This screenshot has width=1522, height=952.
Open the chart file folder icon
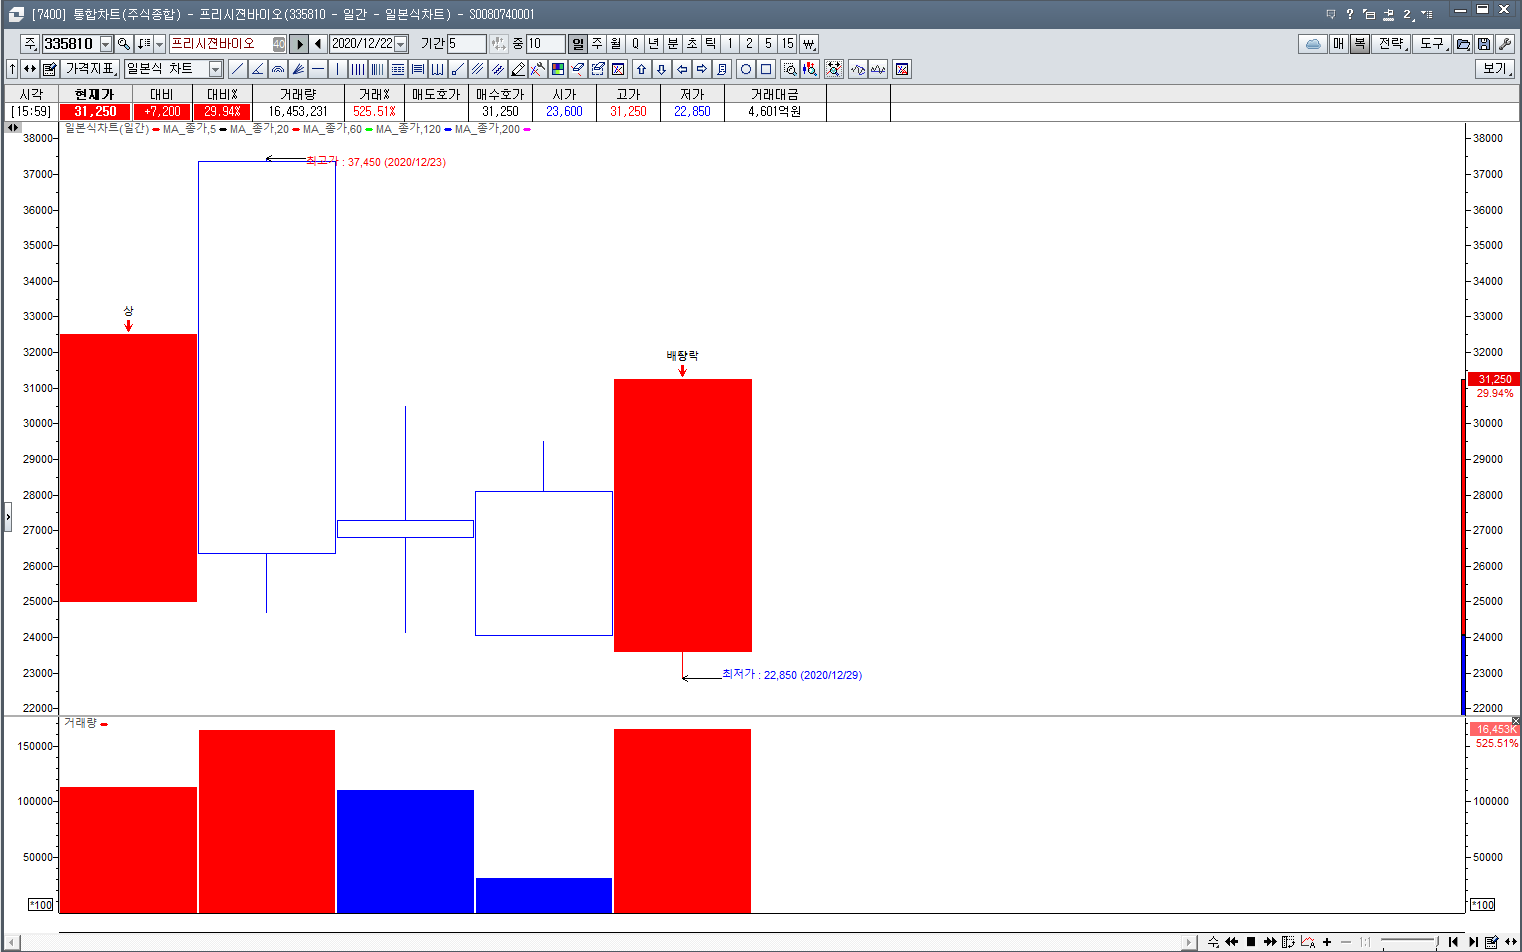[1463, 44]
